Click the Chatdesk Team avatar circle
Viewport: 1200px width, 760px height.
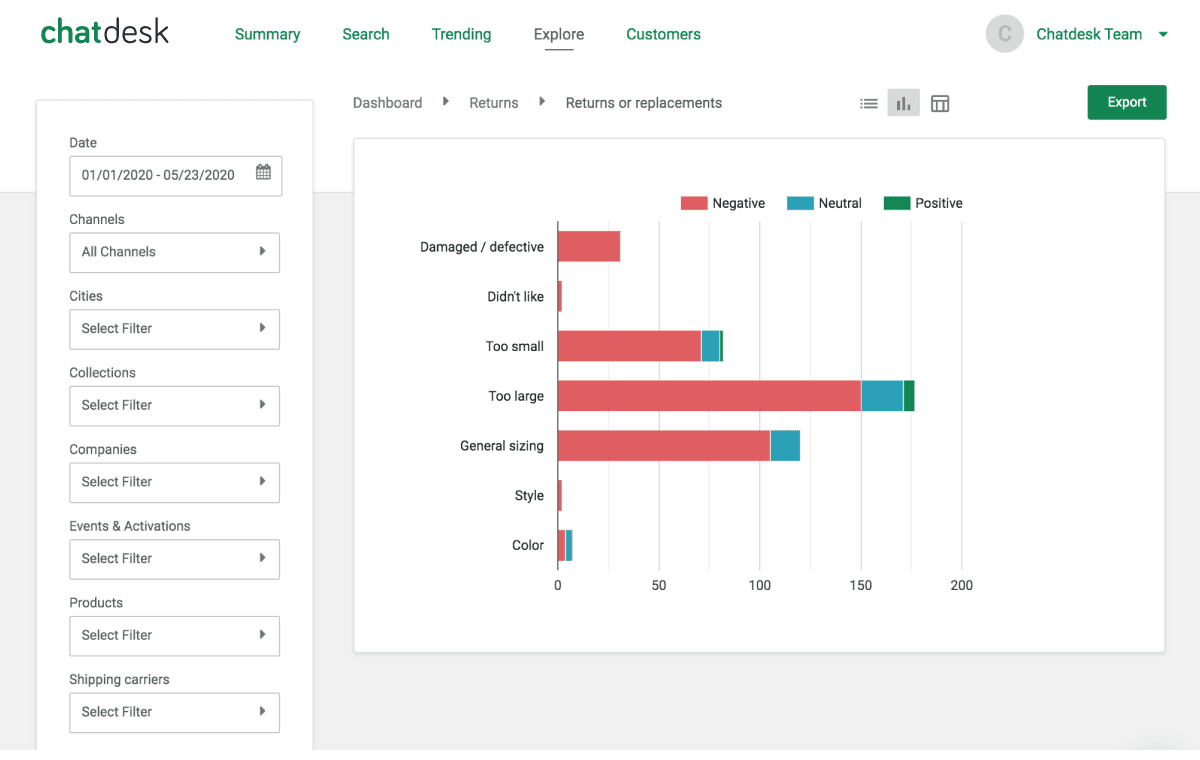coord(1004,33)
